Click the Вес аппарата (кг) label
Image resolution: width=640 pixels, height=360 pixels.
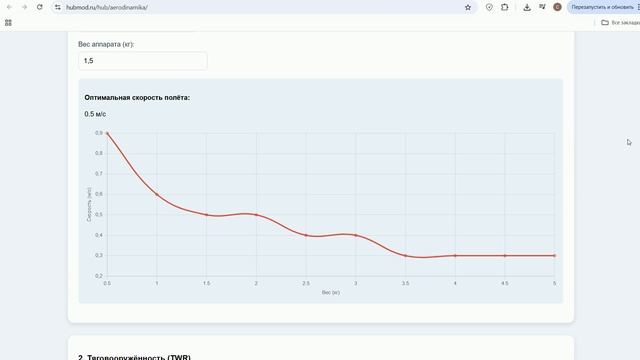(x=106, y=44)
